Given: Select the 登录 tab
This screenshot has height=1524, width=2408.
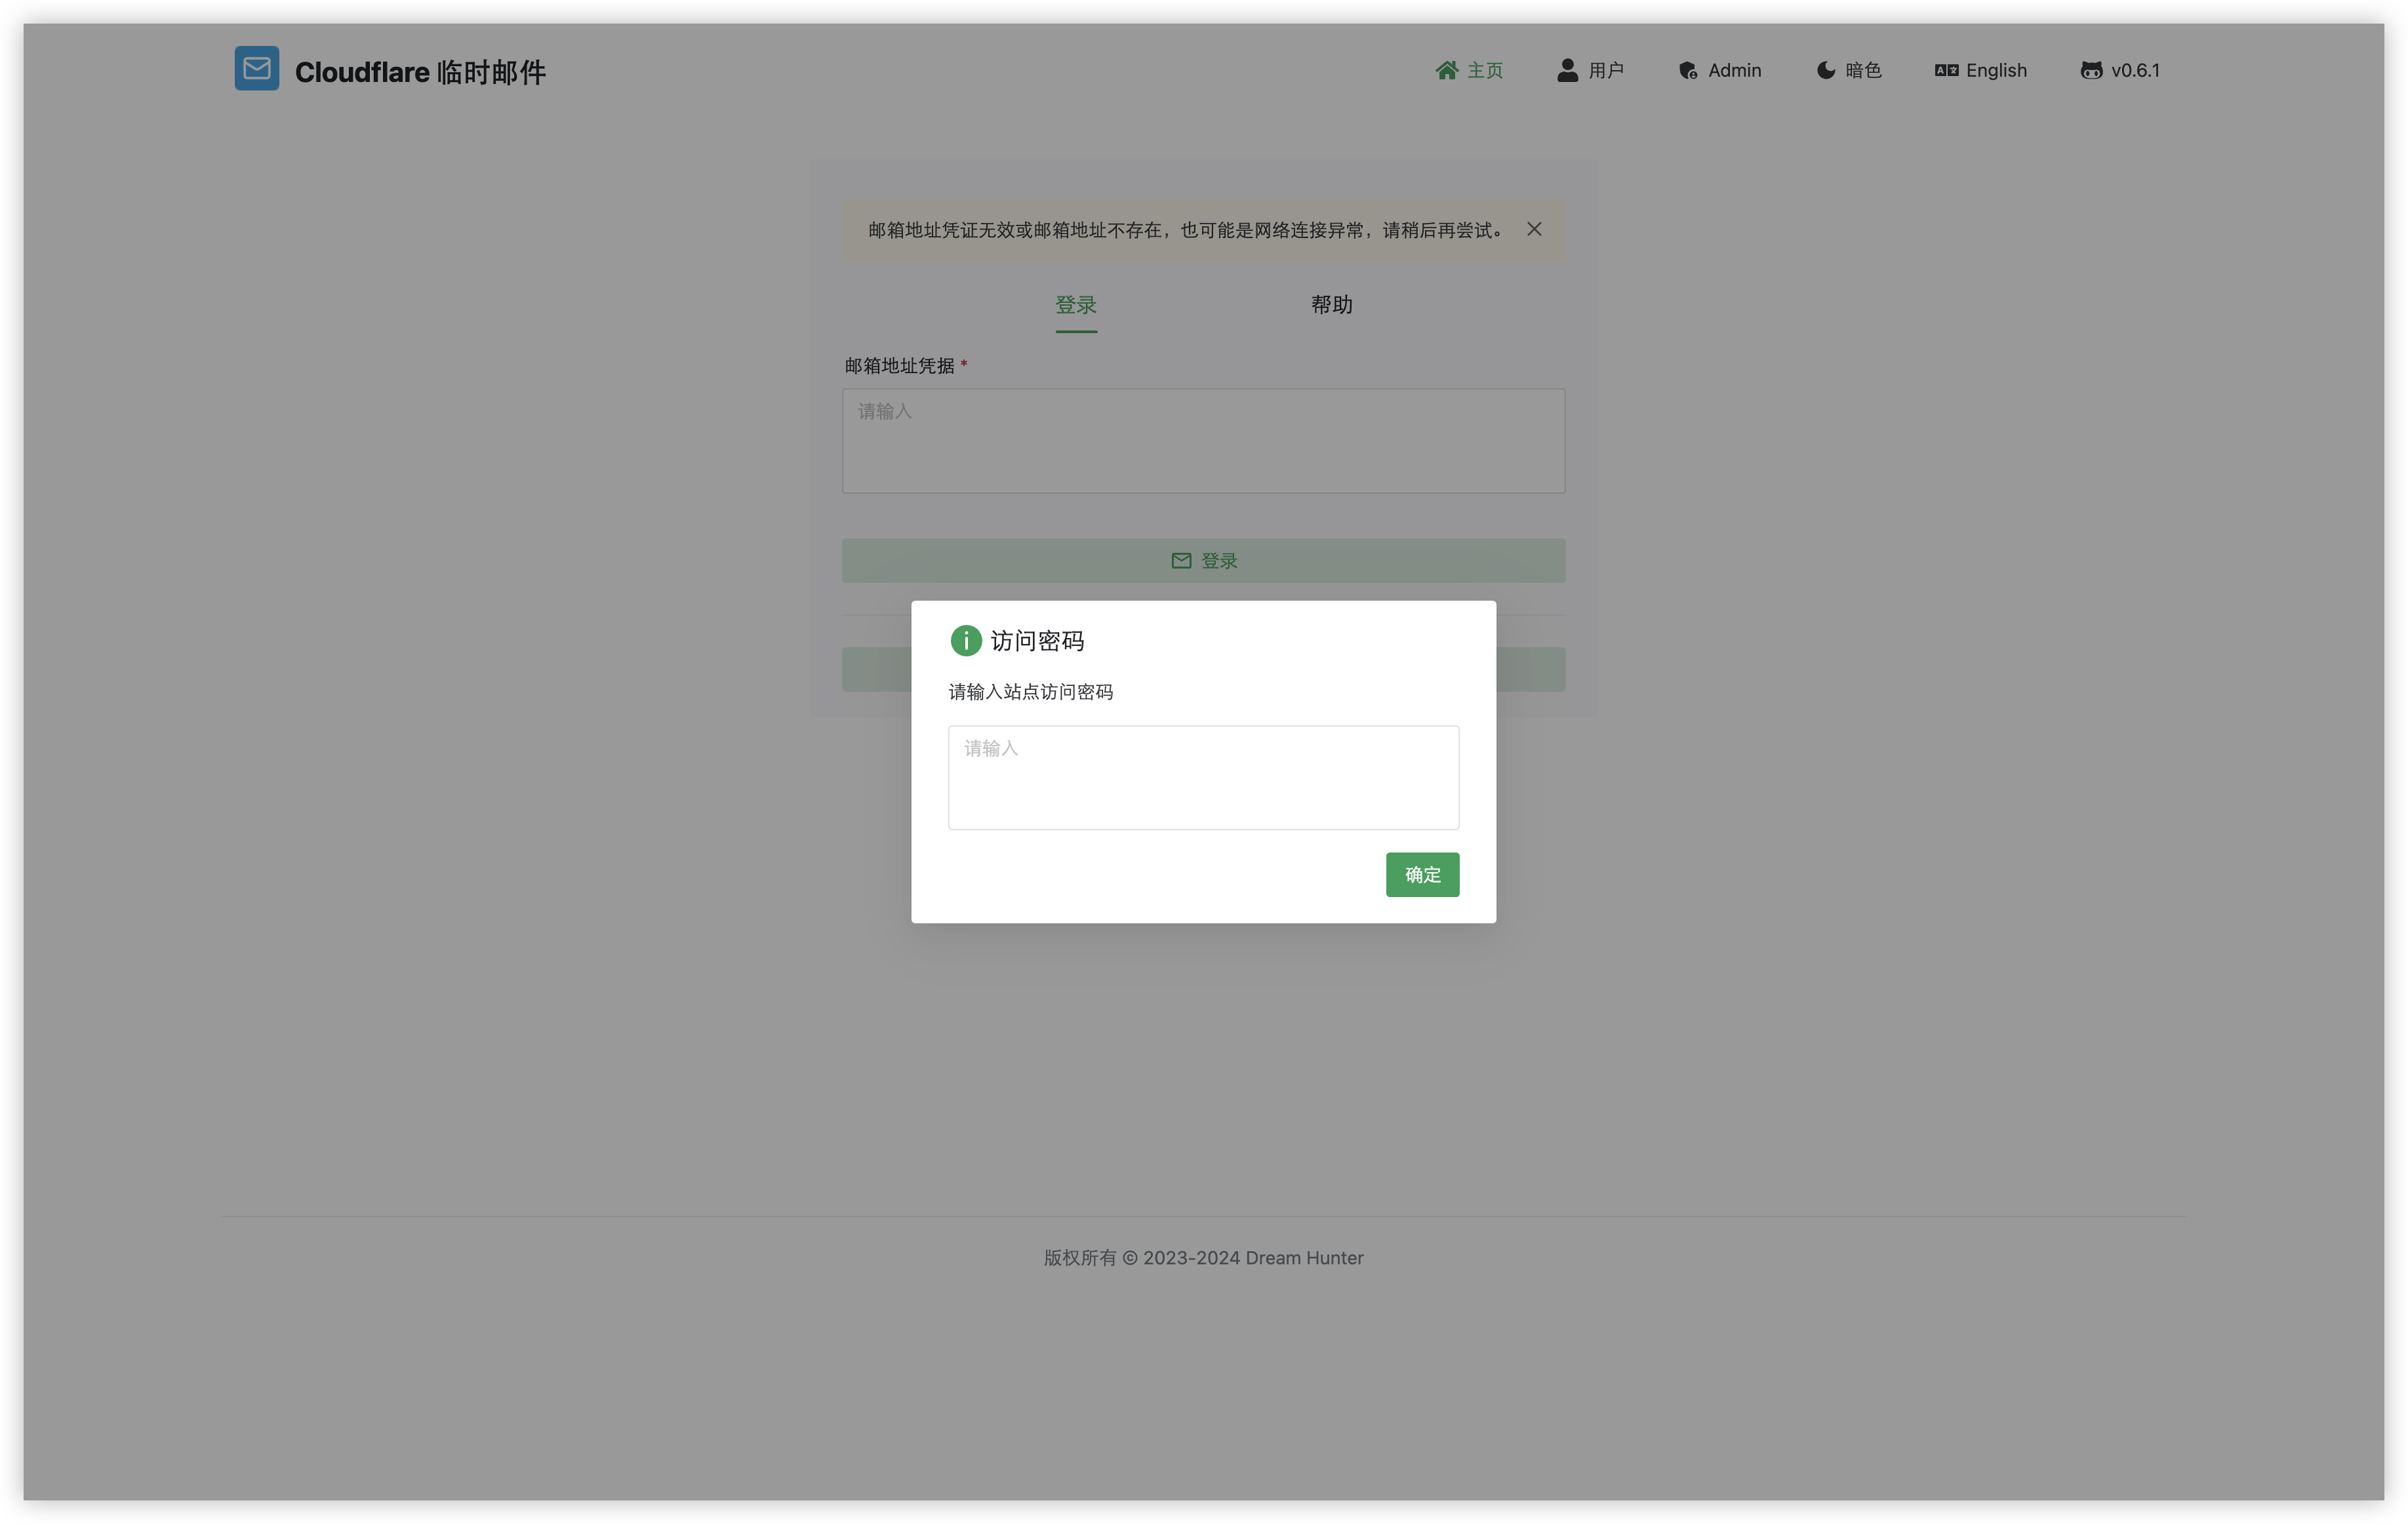Looking at the screenshot, I should [1076, 305].
